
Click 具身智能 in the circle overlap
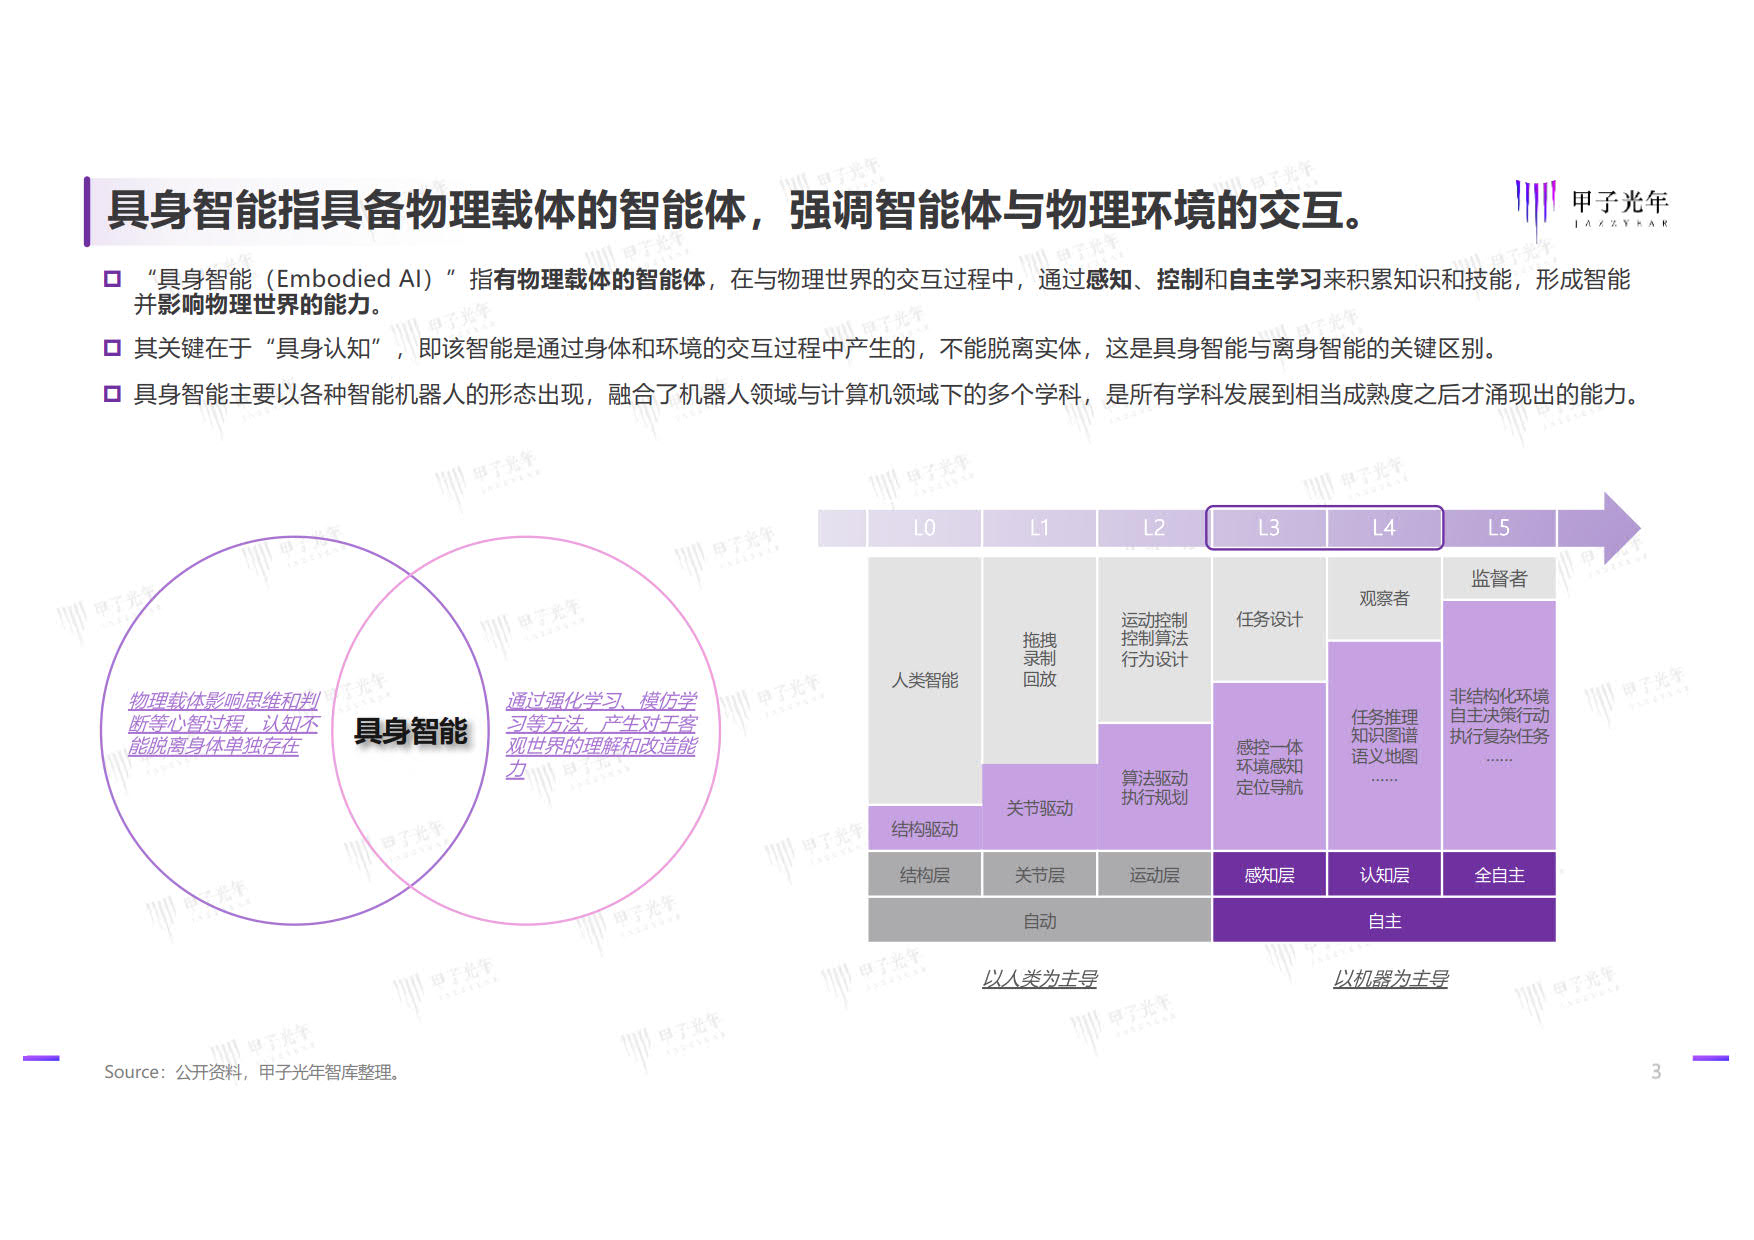pyautogui.click(x=411, y=731)
